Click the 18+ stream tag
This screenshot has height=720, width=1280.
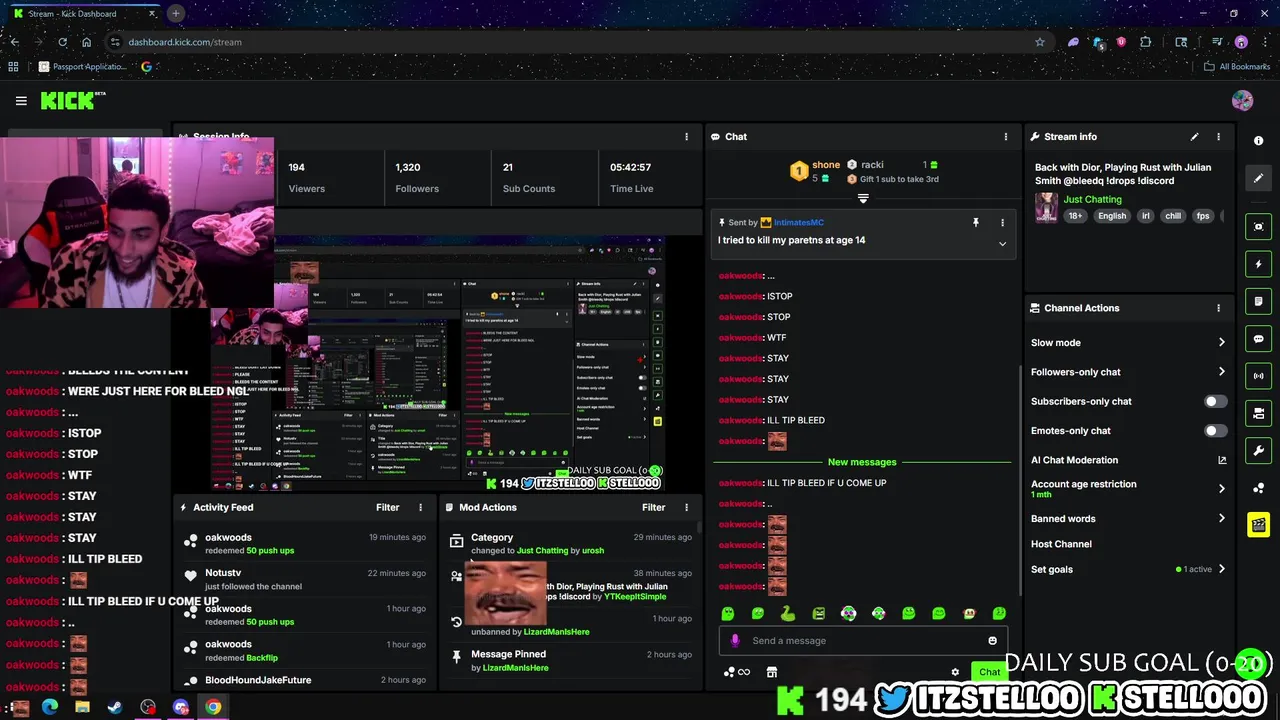coord(1075,216)
